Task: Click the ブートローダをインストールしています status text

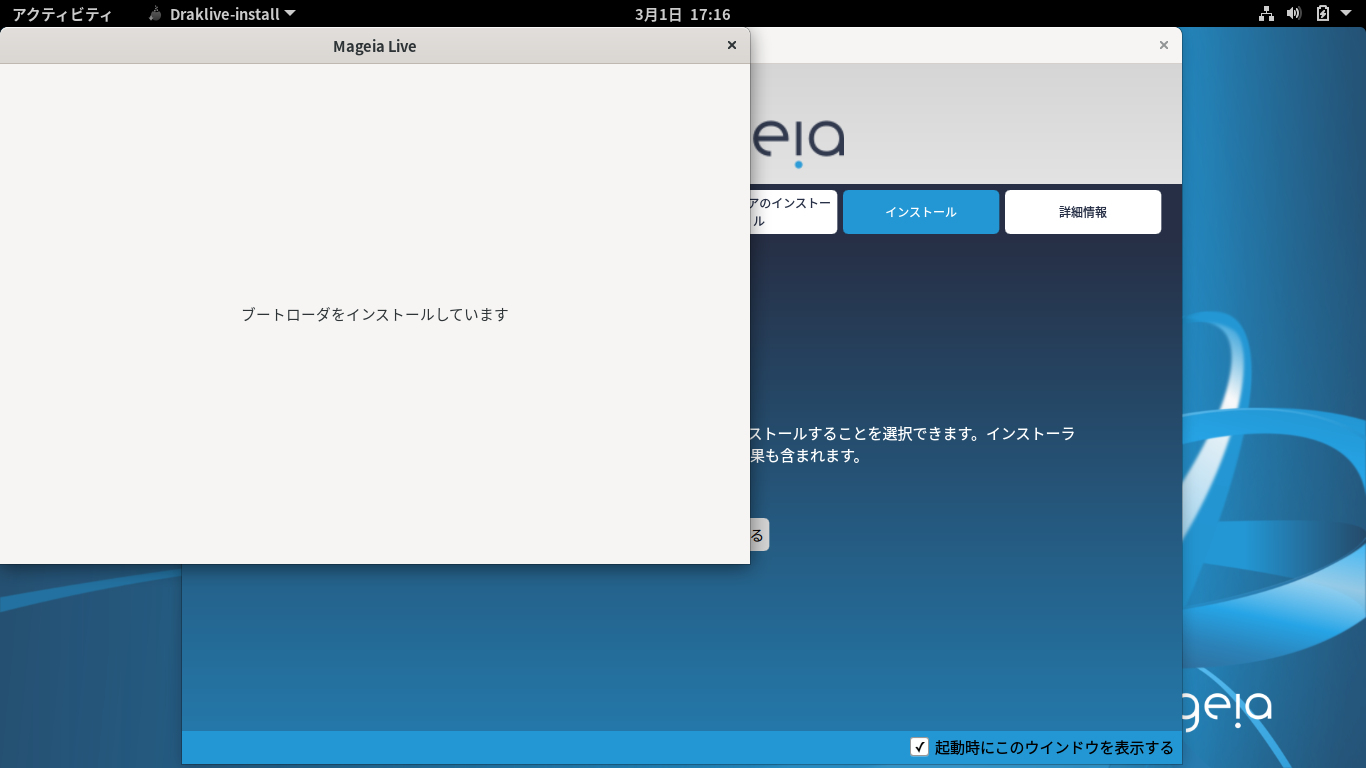Action: 375,314
